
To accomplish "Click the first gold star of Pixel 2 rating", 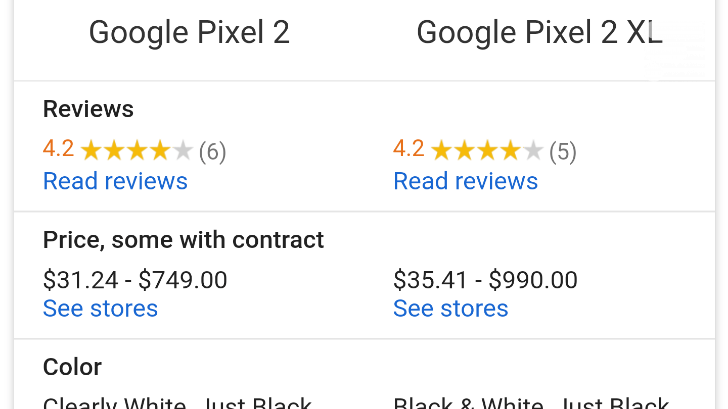I will click(91, 151).
